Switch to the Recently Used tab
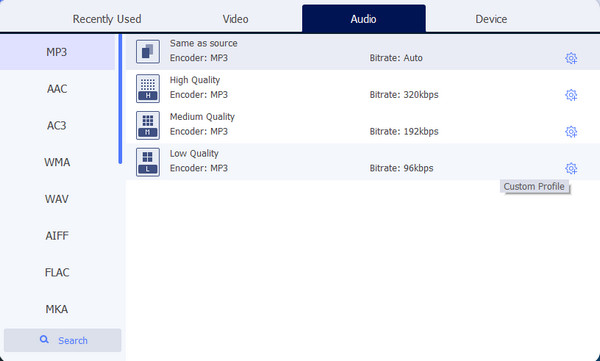Viewport: 600px width, 361px height. pos(107,19)
